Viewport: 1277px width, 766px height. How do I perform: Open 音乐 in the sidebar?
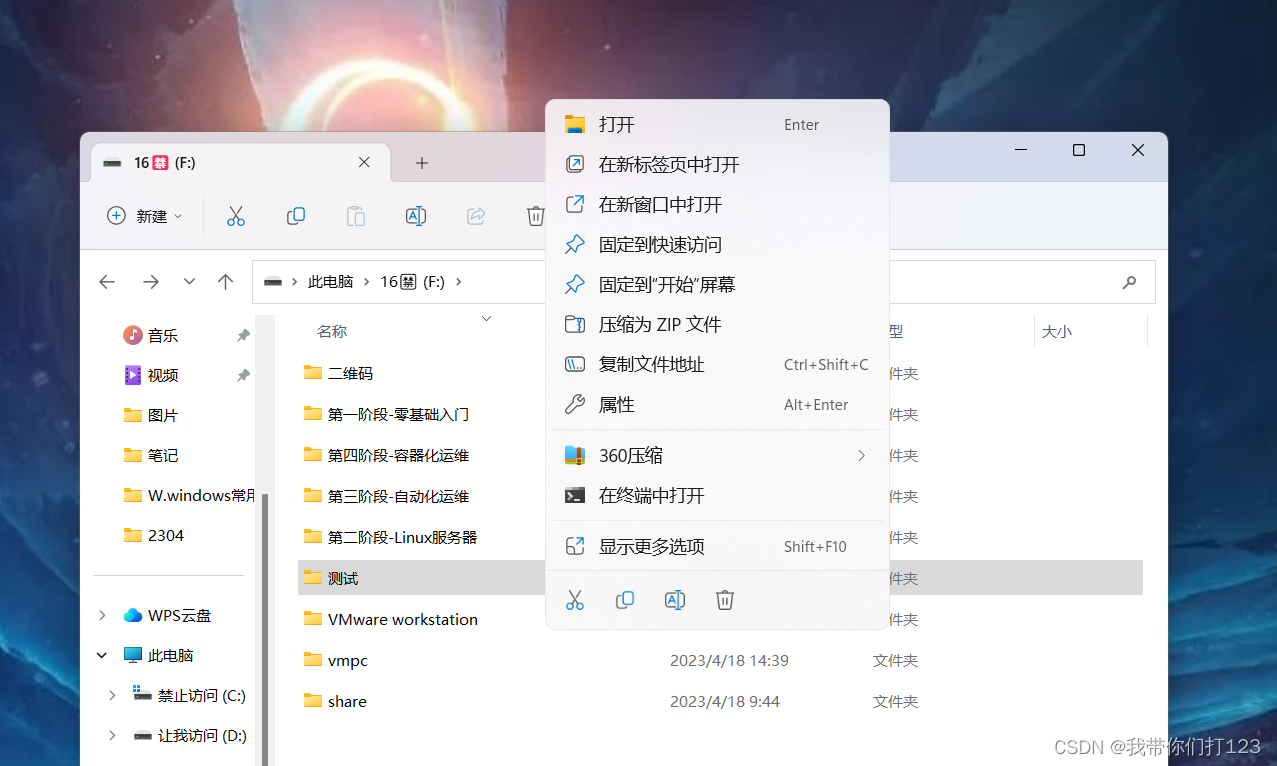(x=163, y=335)
